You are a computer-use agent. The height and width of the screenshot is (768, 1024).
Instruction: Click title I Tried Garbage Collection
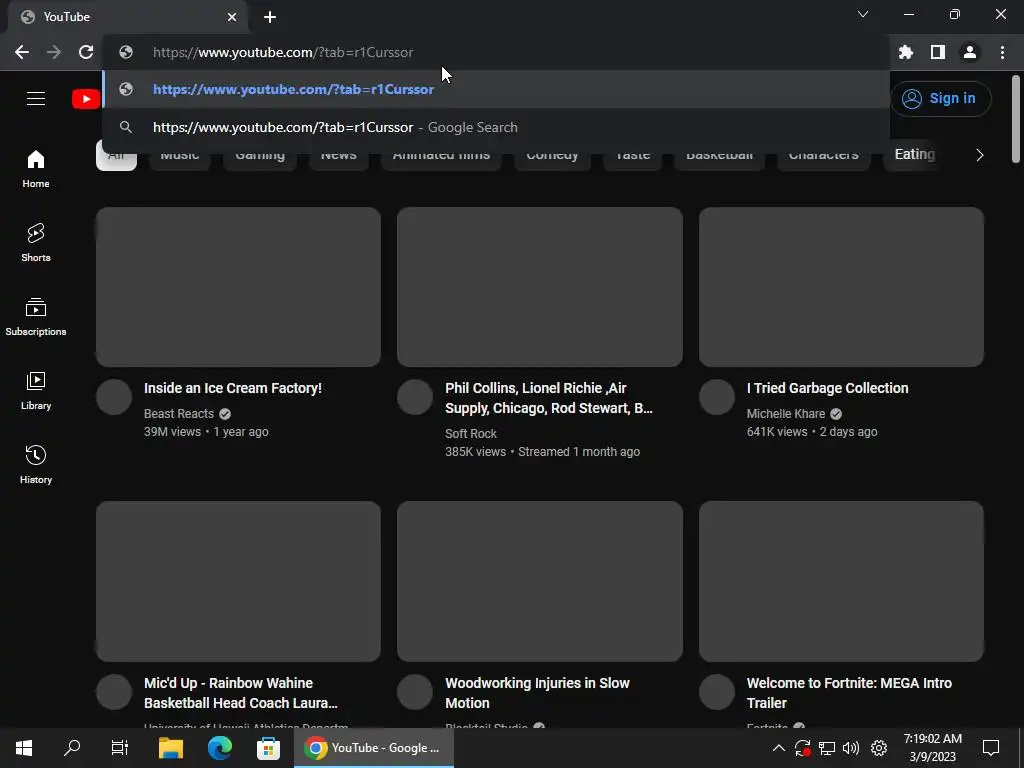[827, 388]
